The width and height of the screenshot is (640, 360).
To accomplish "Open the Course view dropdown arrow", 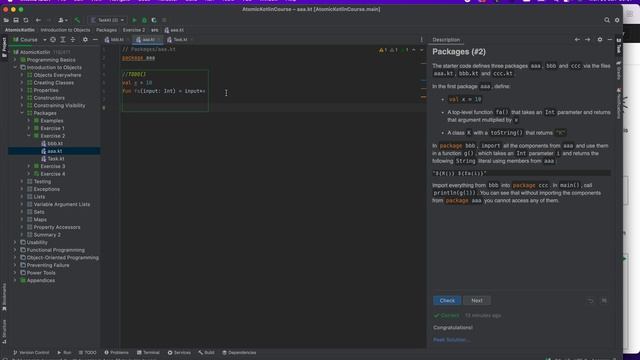I will (44, 40).
